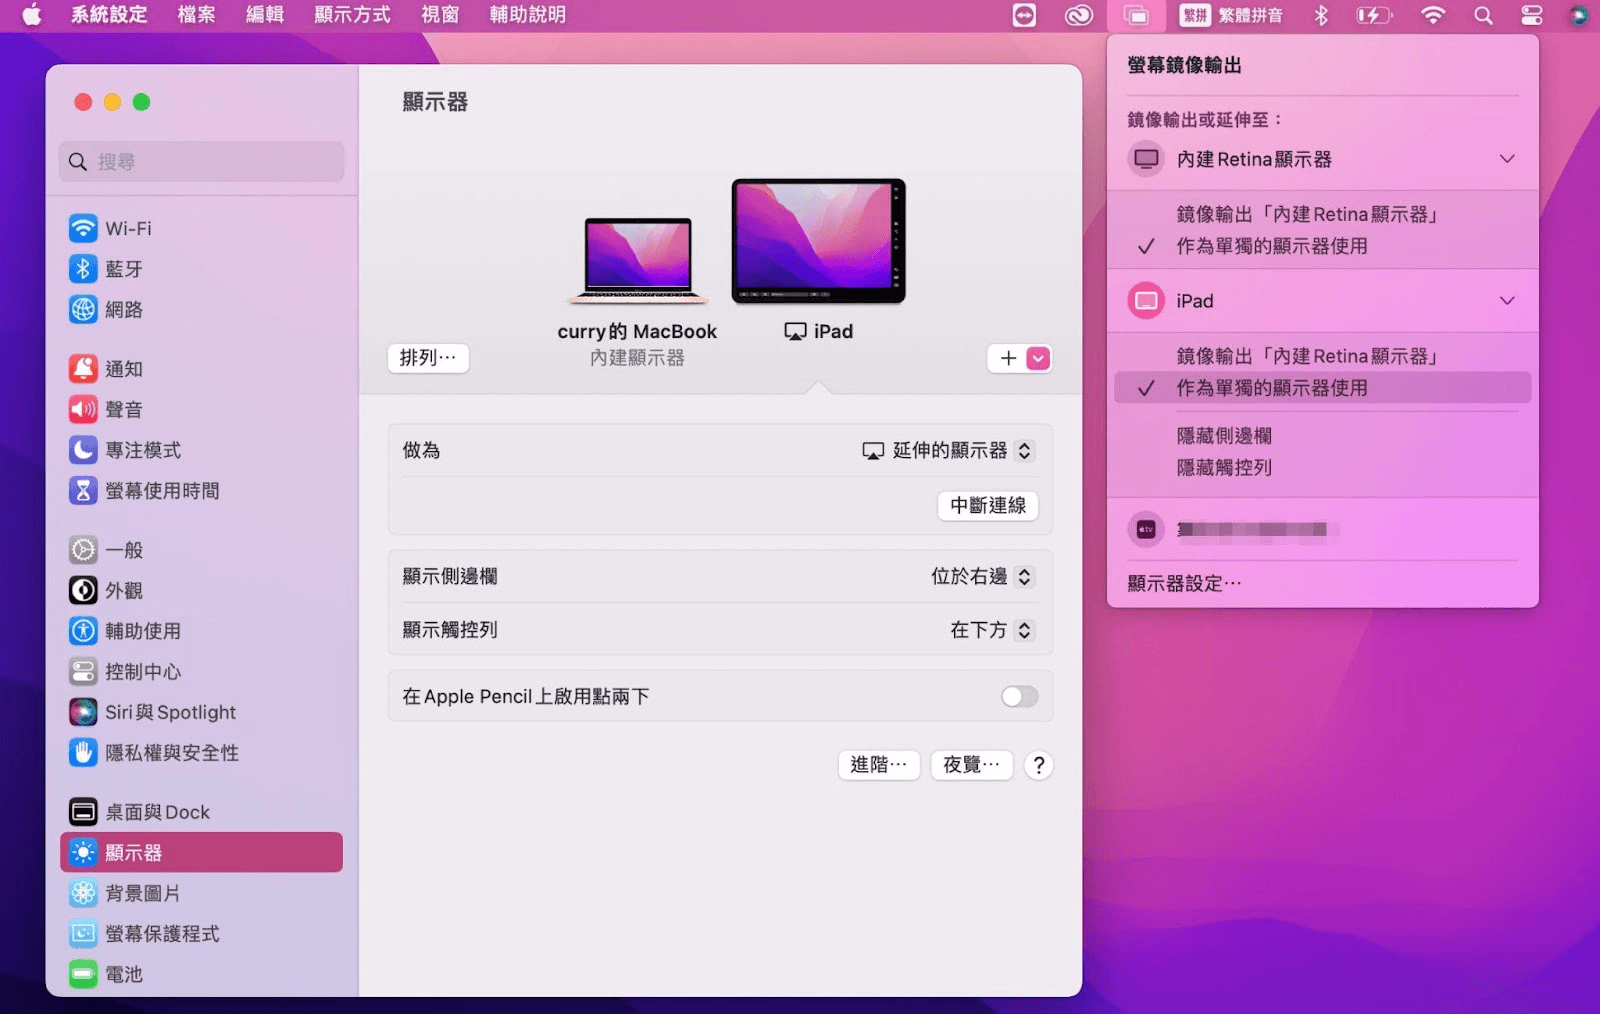The image size is (1600, 1014).
Task: Select the Desktop & Dock (桌面與Dock) icon
Action: point(83,812)
